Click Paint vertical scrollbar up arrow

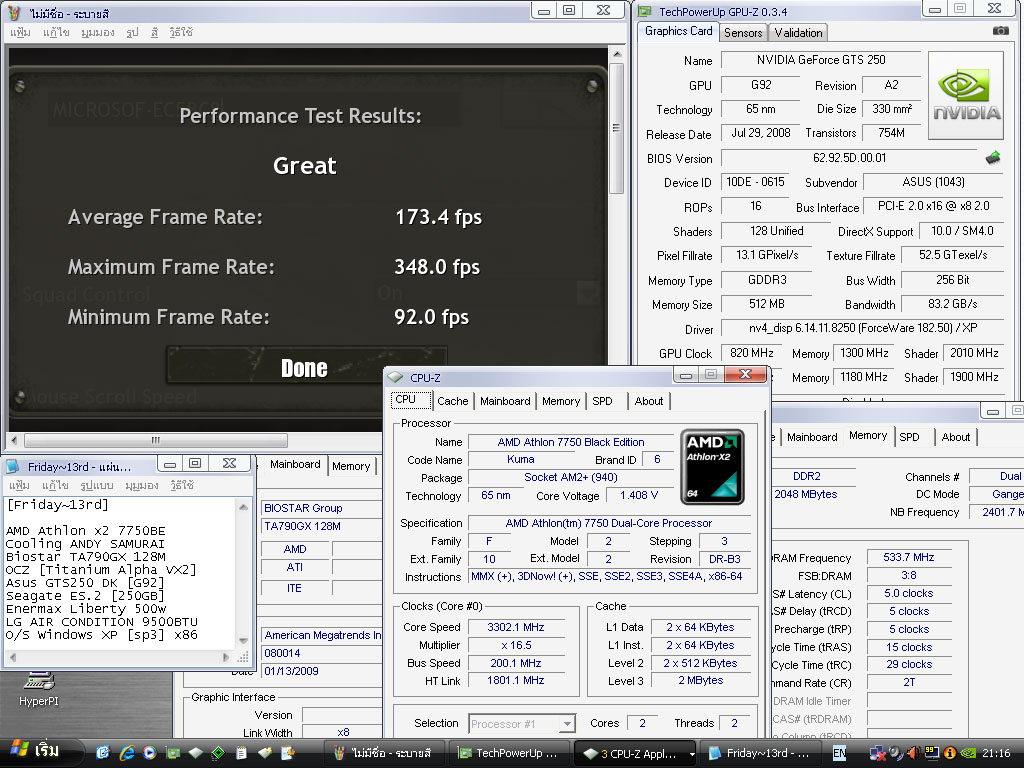(616, 54)
